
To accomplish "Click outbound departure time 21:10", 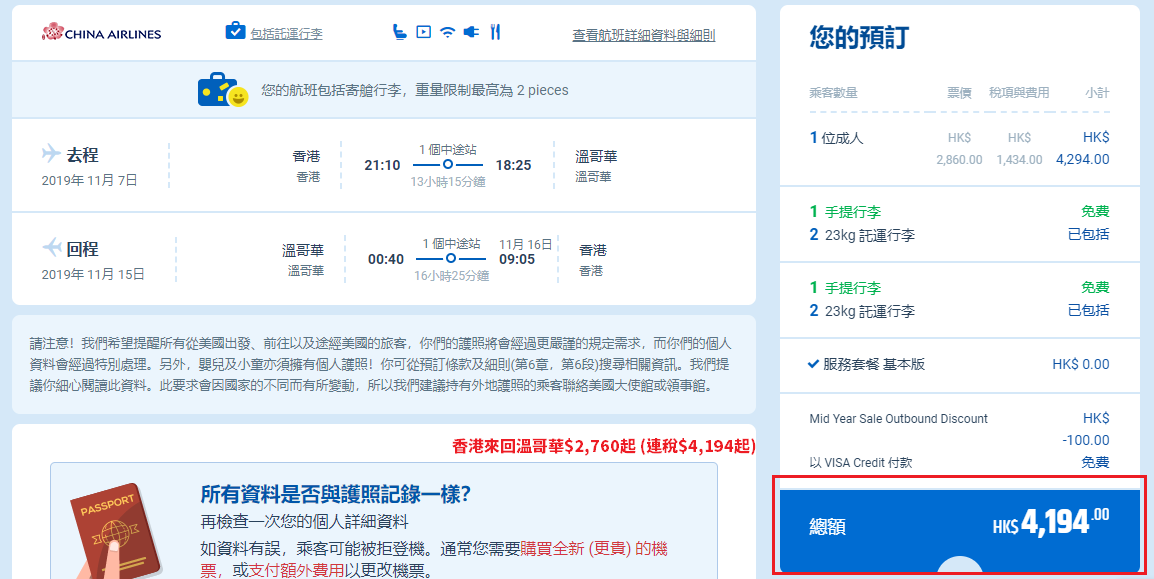I will pos(383,165).
